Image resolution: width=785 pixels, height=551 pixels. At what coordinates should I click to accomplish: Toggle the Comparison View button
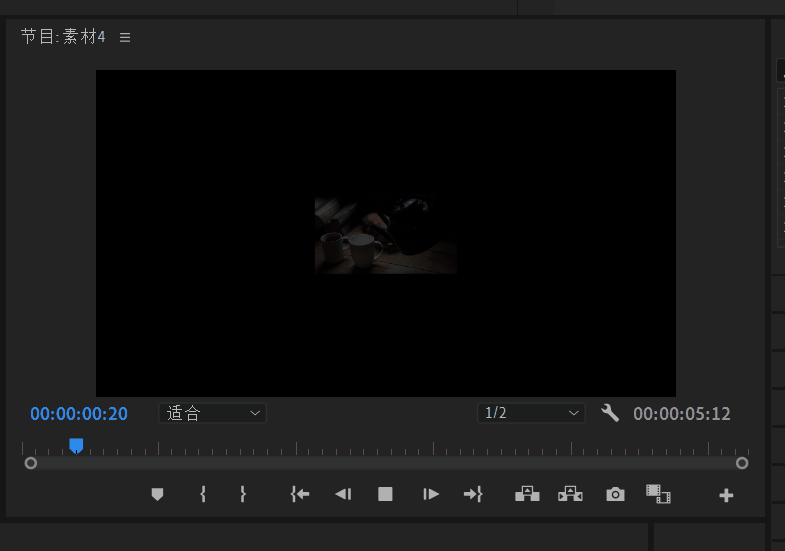point(658,494)
